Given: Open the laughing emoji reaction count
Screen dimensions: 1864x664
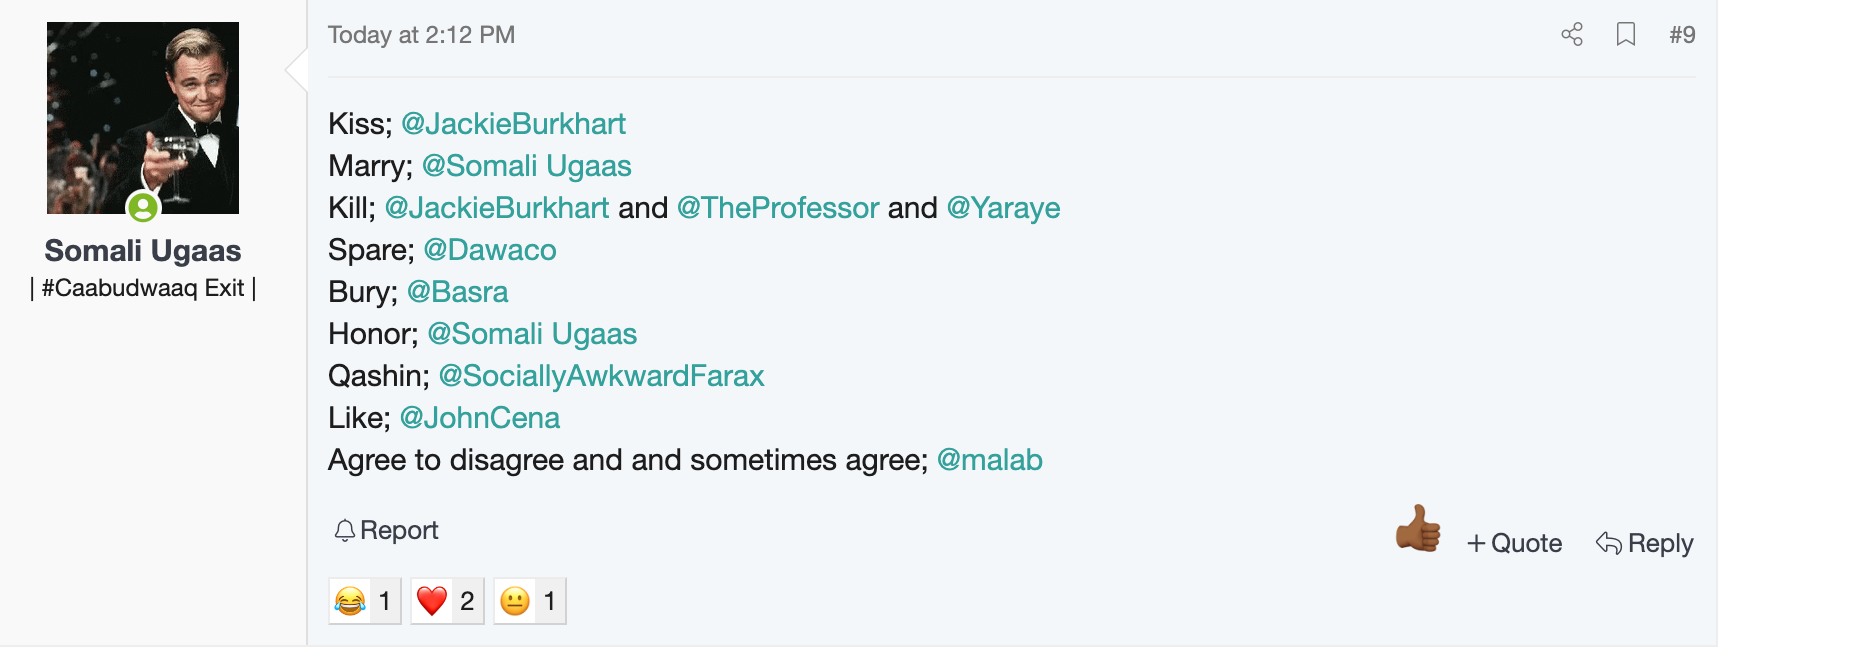Looking at the screenshot, I should [x=365, y=601].
